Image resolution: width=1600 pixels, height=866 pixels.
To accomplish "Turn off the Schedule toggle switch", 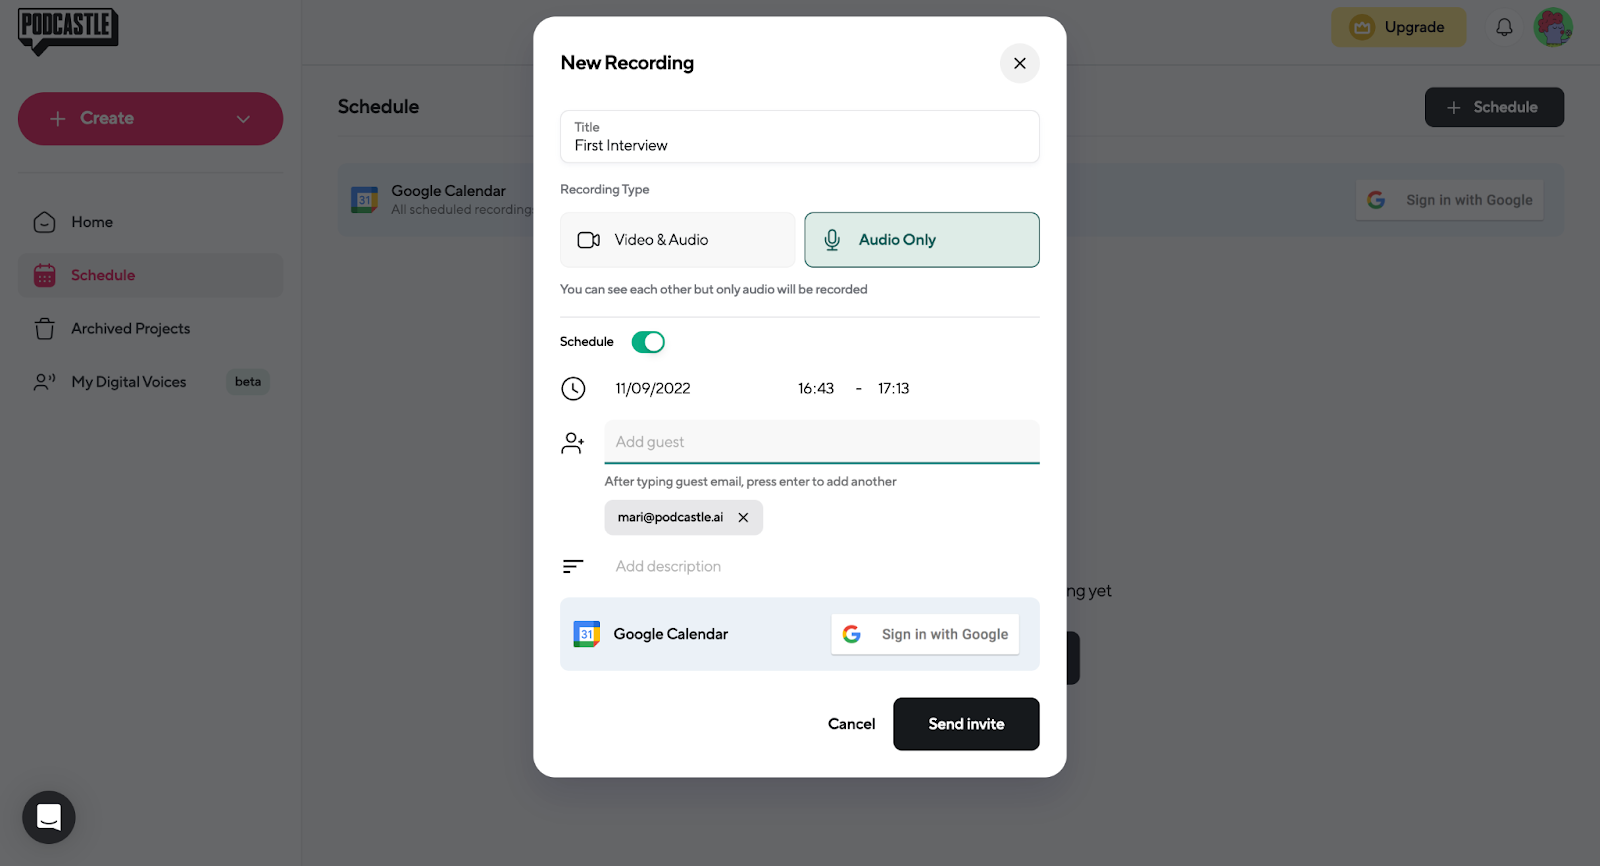I will pos(648,342).
